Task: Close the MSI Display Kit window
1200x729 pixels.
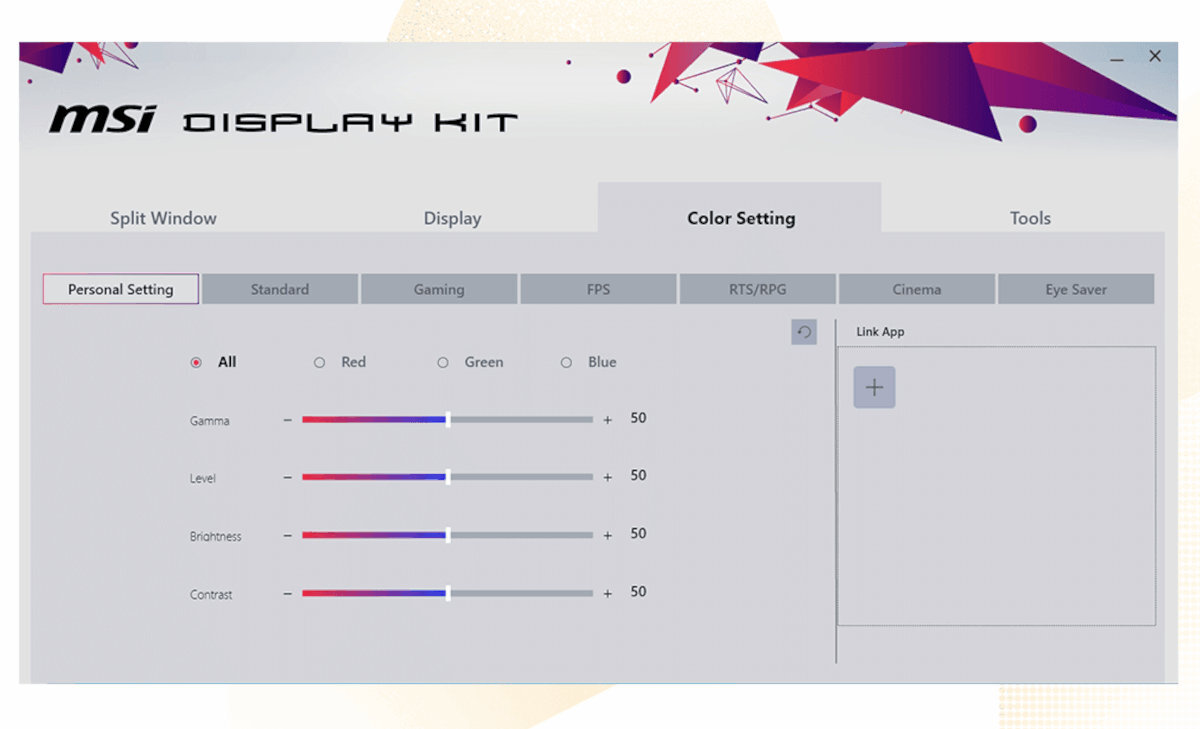Action: tap(1155, 56)
